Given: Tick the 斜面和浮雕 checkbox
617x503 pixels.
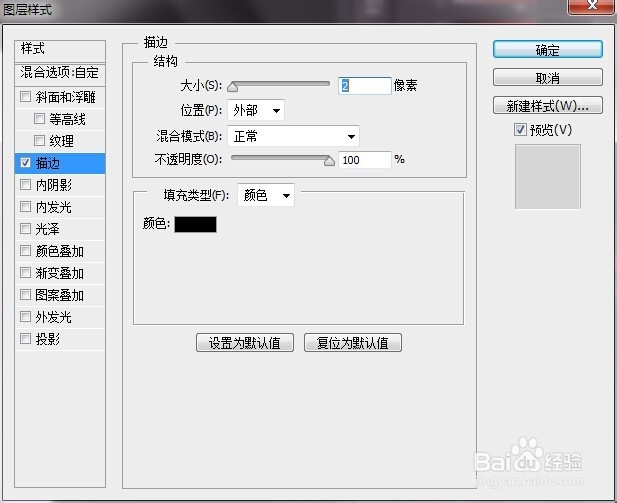Looking at the screenshot, I should pyautogui.click(x=26, y=96).
